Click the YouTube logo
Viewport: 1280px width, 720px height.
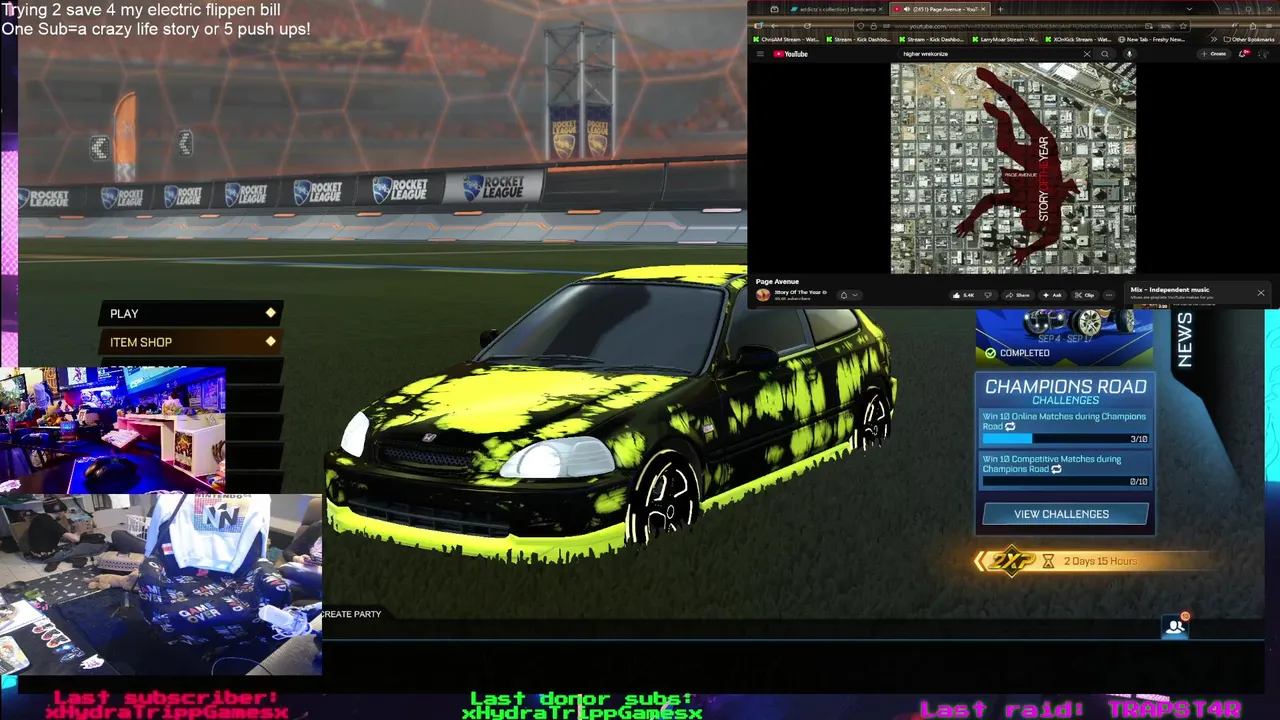(790, 54)
